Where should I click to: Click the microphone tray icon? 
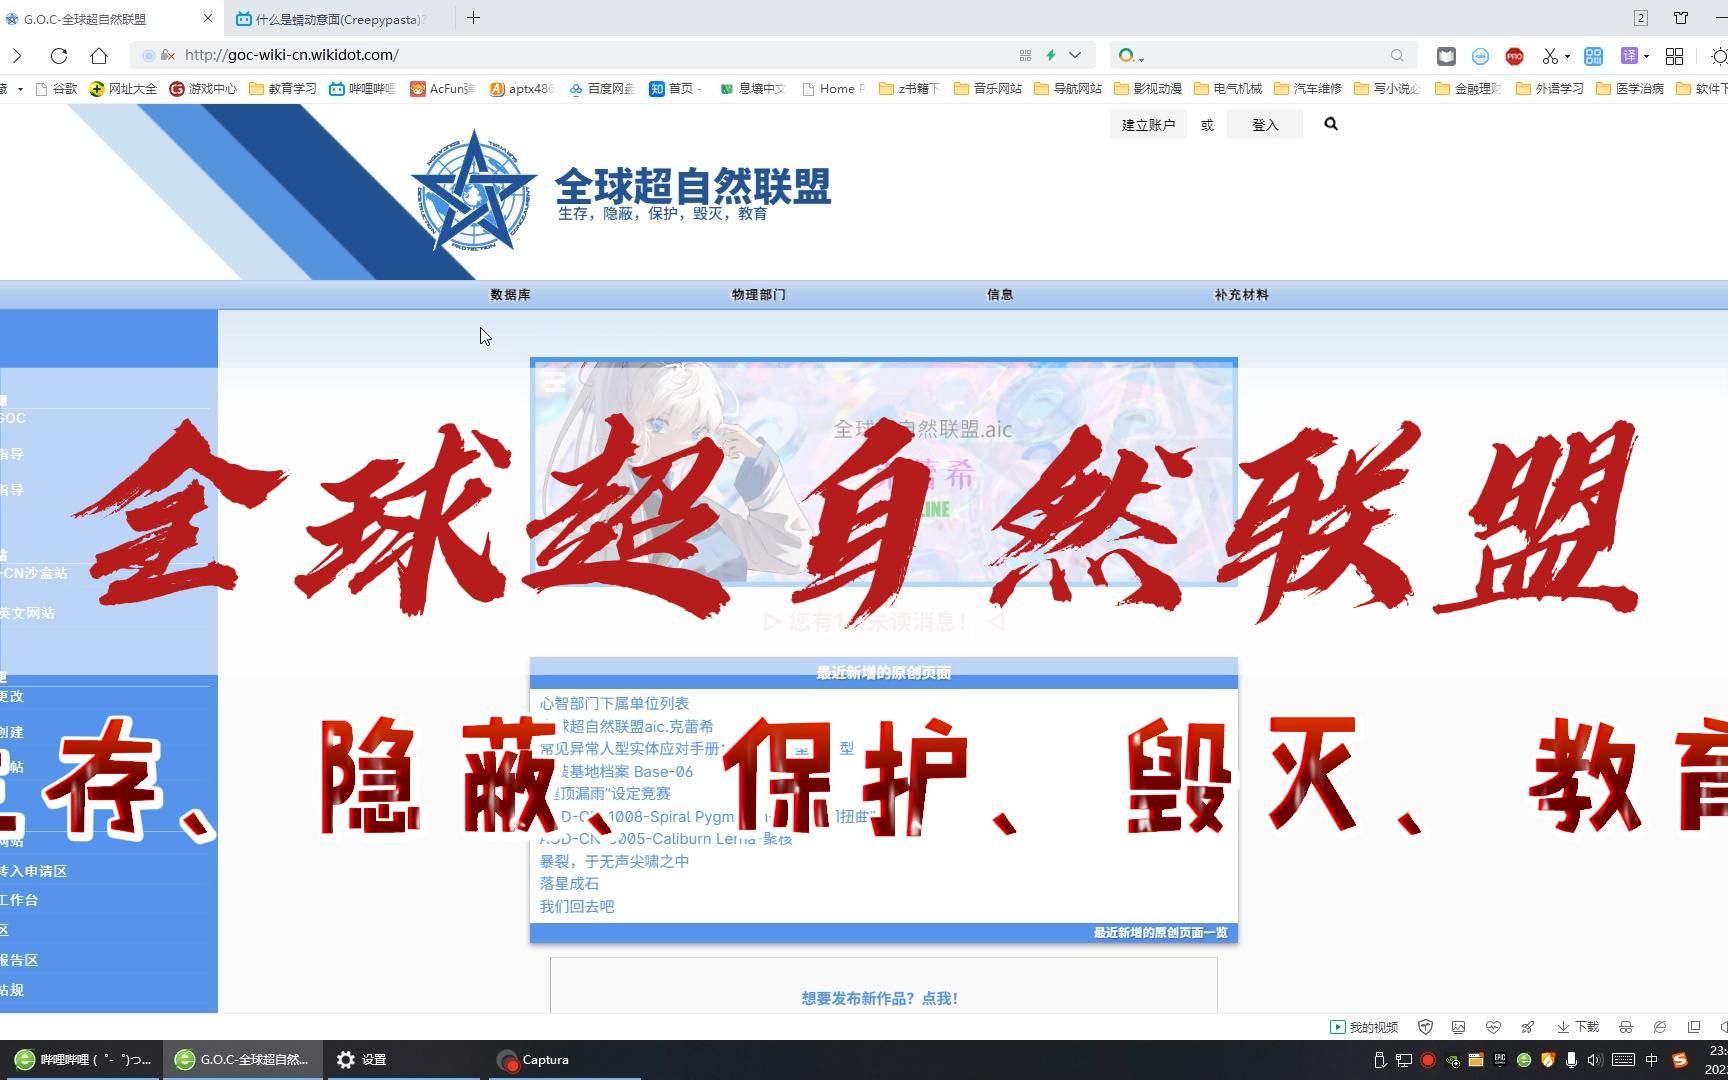[1571, 1060]
